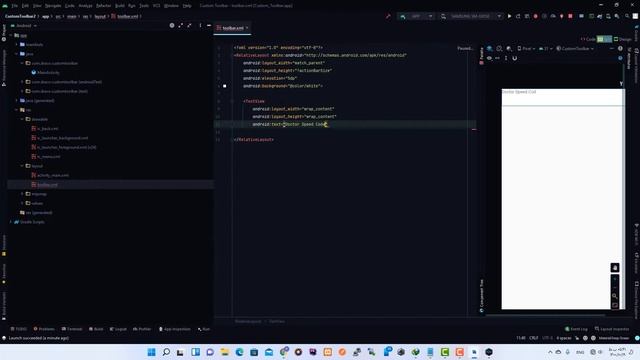Open the Android project view dropdown
Image resolution: width=640 pixels, height=360 pixels.
pos(24,25)
